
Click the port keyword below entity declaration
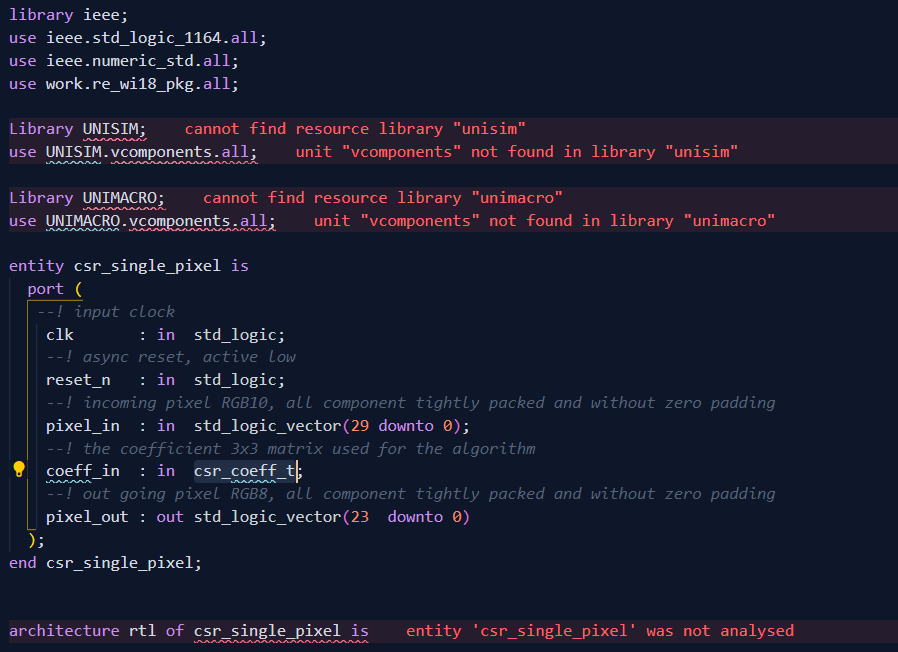(46, 288)
